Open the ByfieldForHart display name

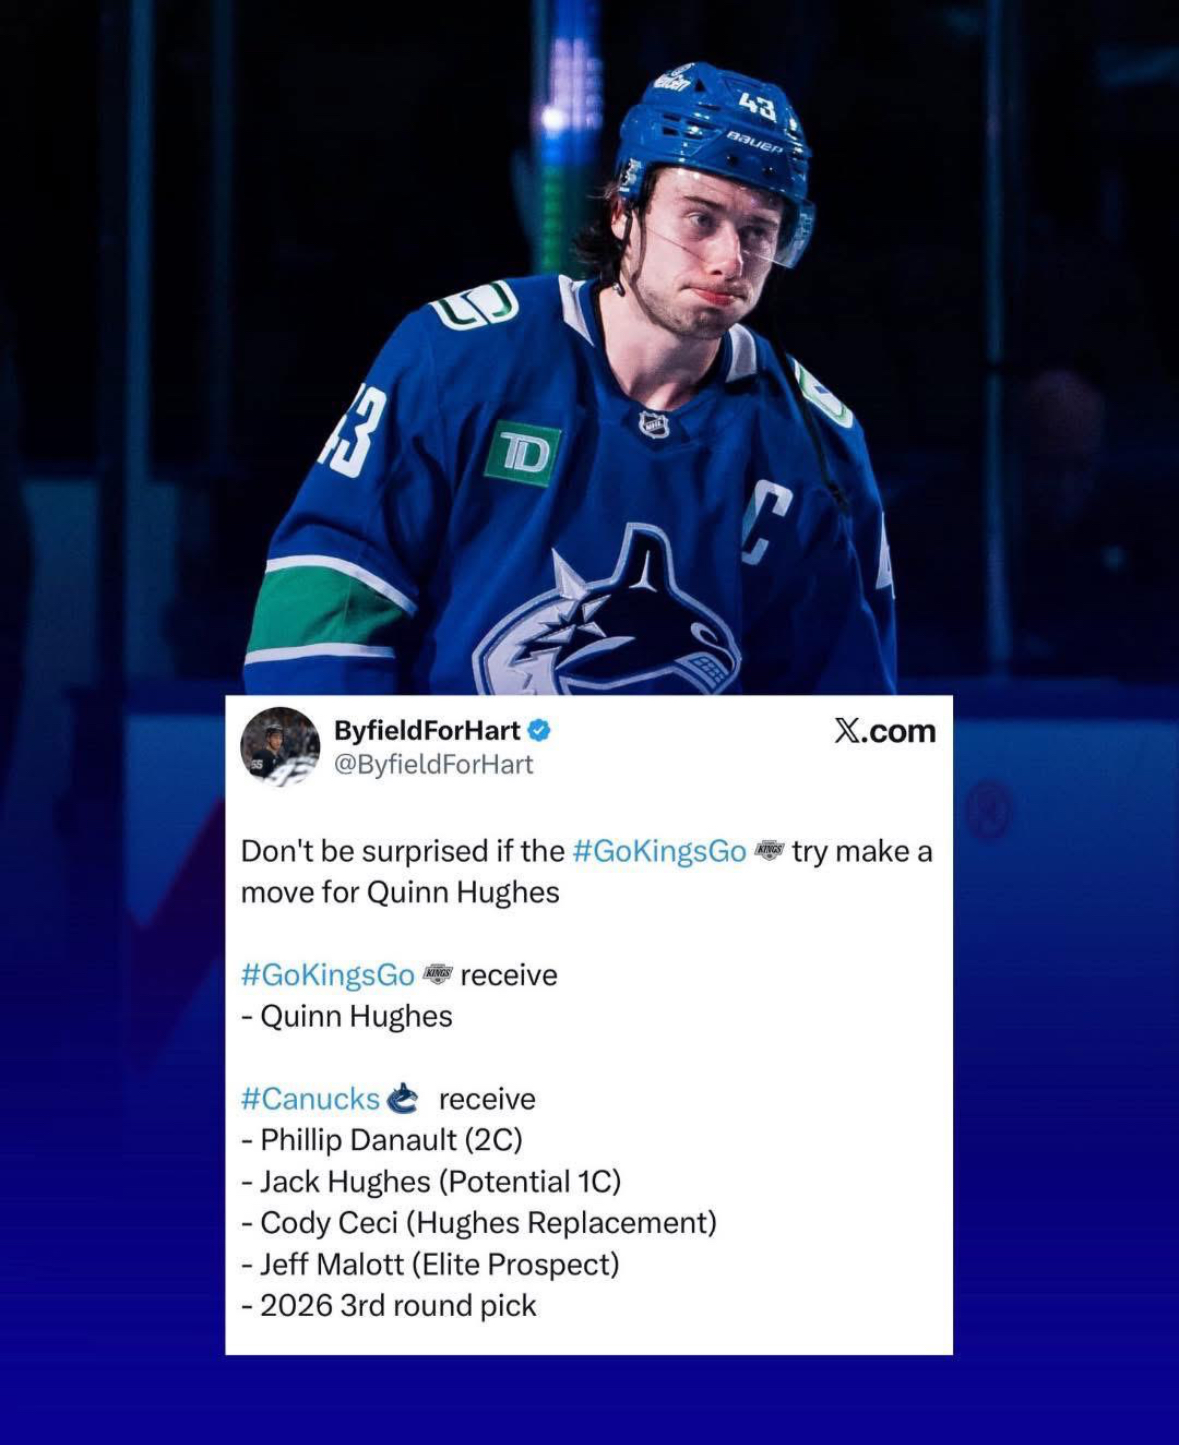click(427, 731)
